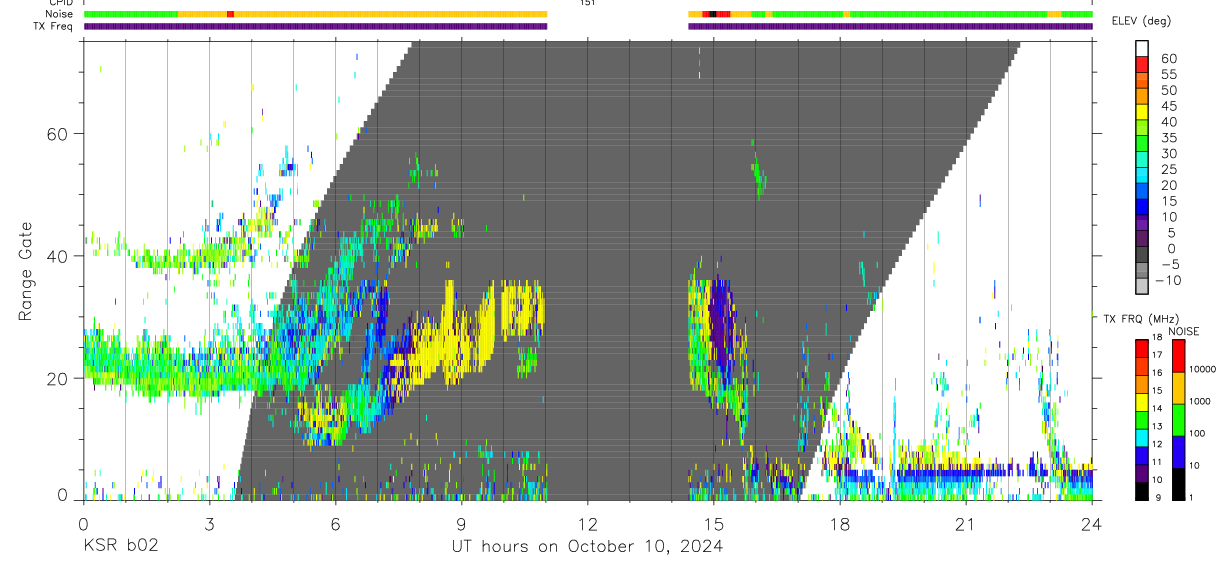The image size is (1228, 567).
Task: Click the 'Noise' row label at top
Action: pos(60,14)
